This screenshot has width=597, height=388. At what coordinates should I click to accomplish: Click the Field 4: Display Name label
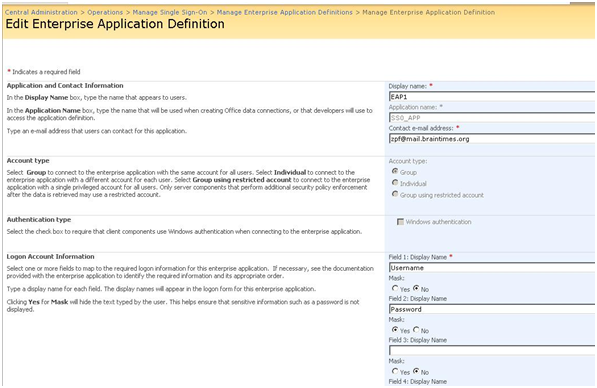coord(418,382)
